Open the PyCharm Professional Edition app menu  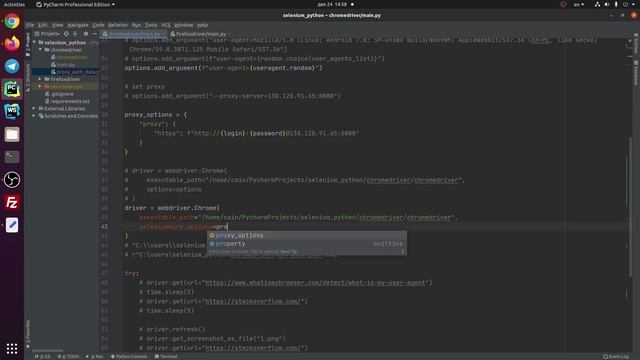coord(76,4)
